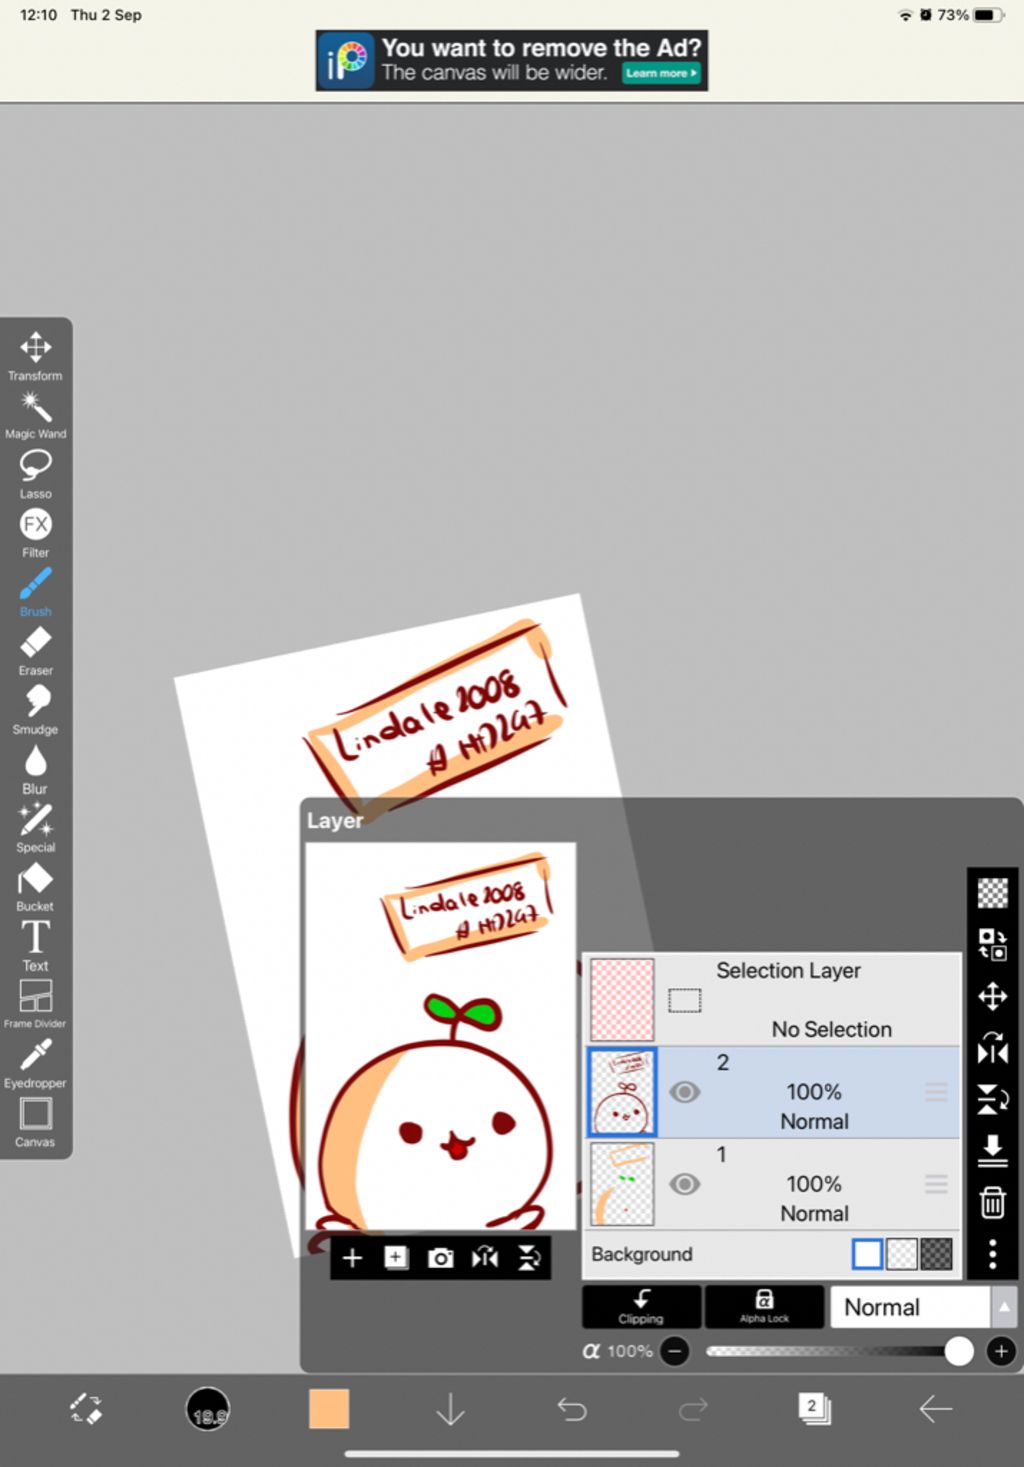1024x1467 pixels.
Task: Click the Learn more ad button
Action: (x=661, y=73)
